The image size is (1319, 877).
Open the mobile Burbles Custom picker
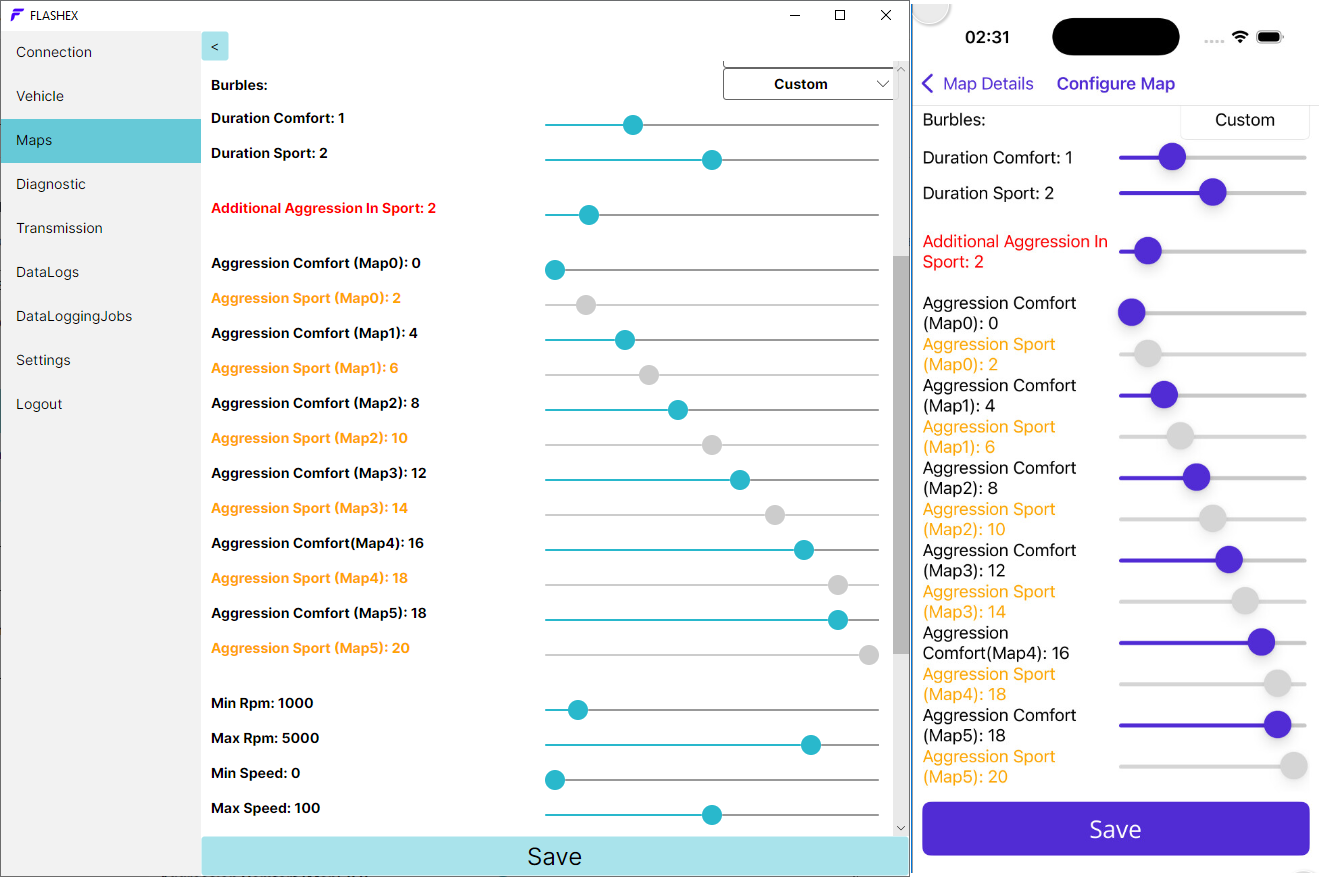[x=1244, y=120]
